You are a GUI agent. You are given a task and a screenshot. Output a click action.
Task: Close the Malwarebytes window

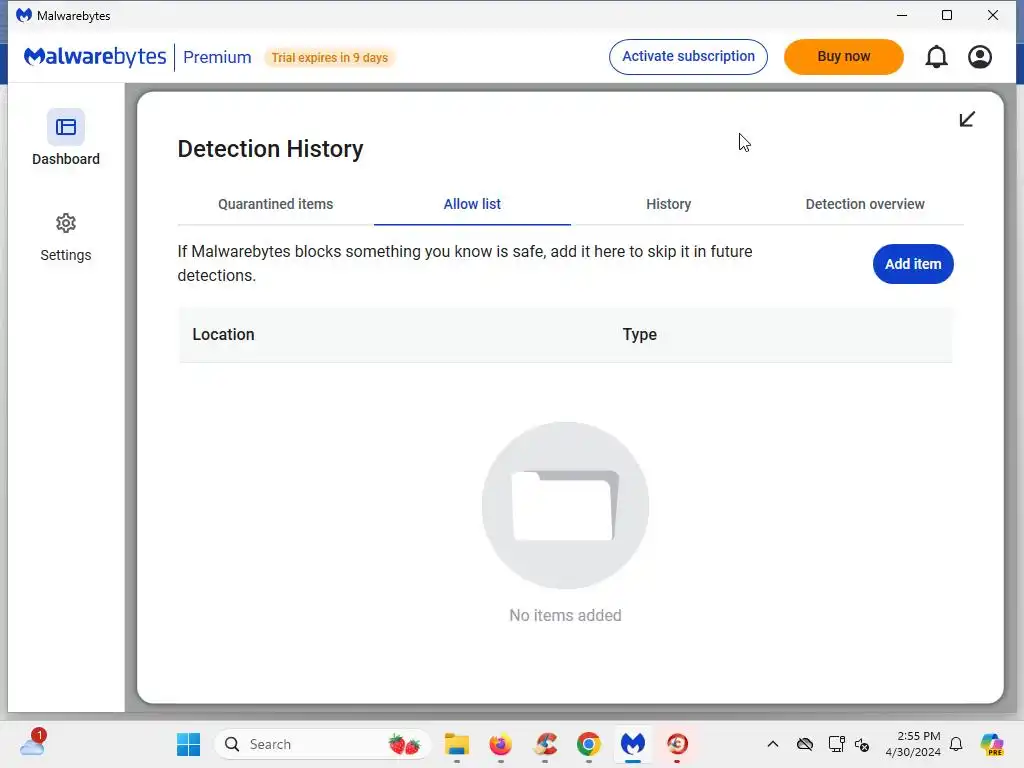pos(993,15)
